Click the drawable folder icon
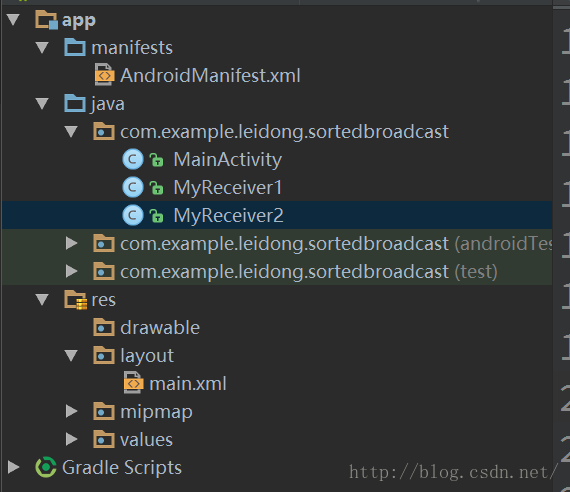 (104, 327)
